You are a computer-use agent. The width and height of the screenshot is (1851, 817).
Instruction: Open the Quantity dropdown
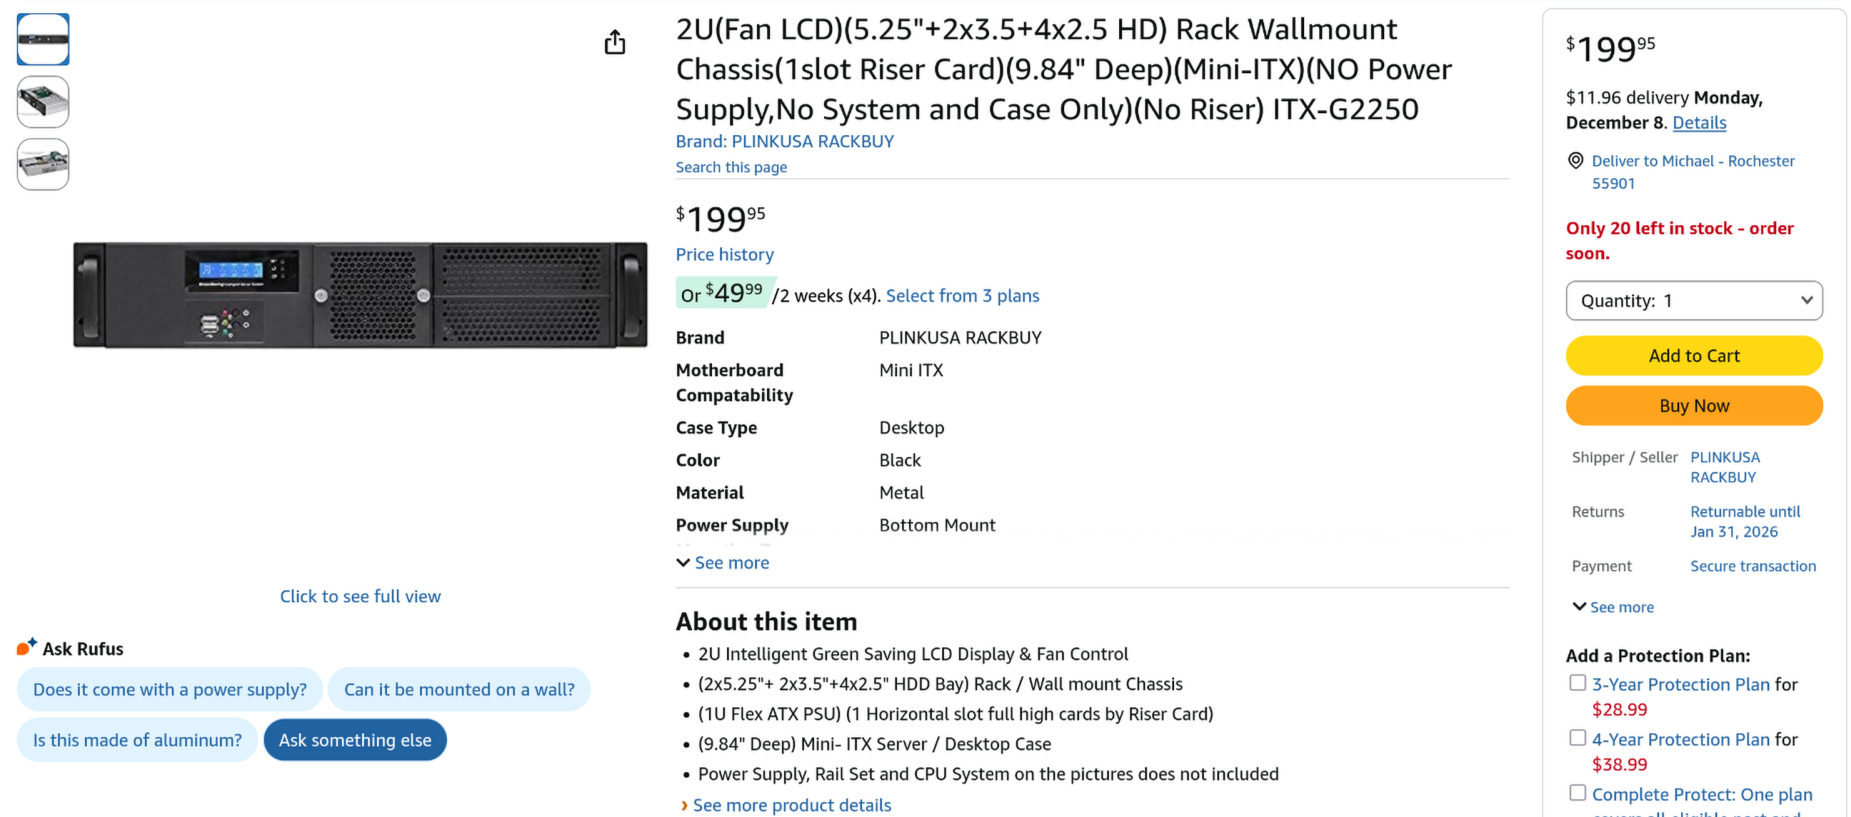coord(1694,300)
